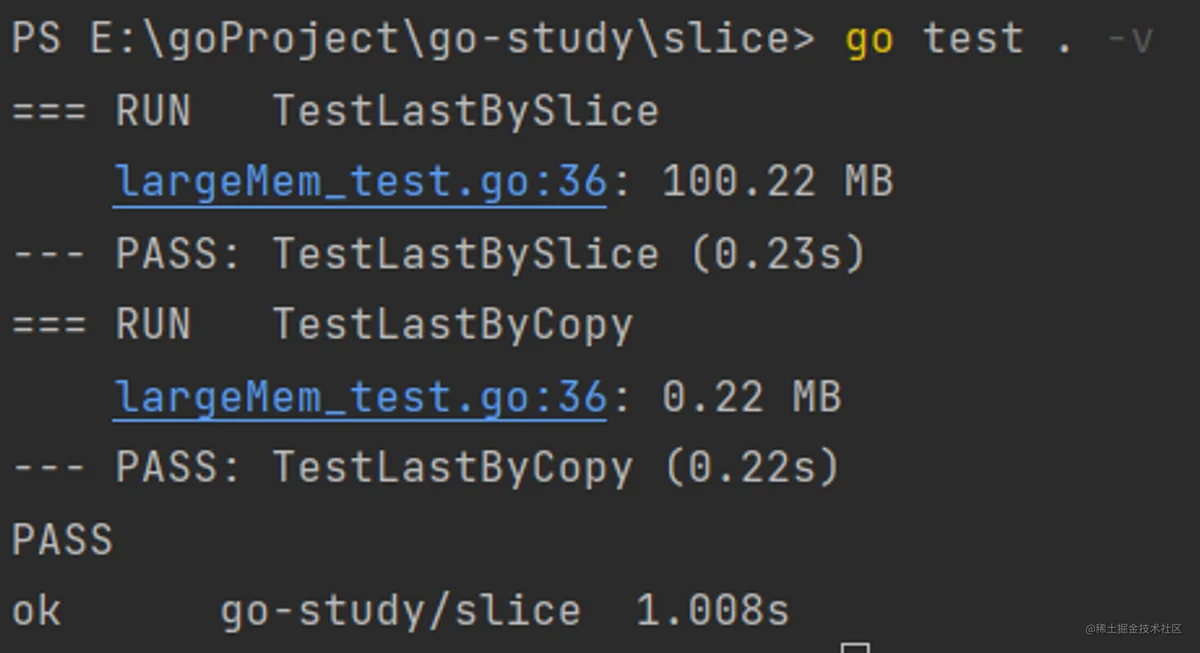Click the 1.008s total time
This screenshot has height=653, width=1200.
click(712, 611)
